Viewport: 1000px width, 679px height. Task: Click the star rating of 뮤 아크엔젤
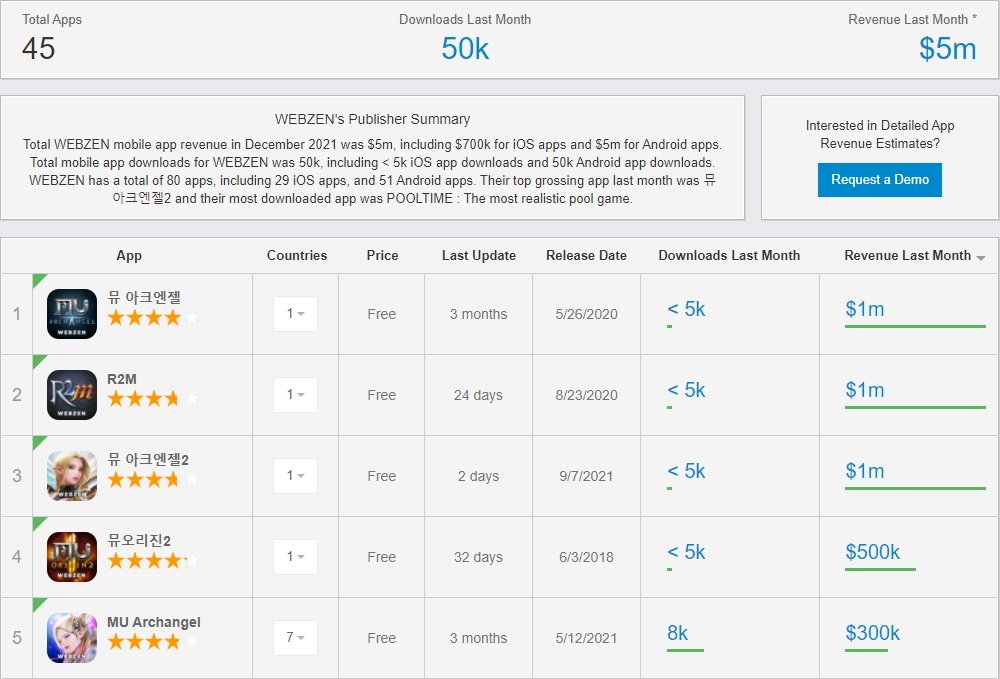pos(153,318)
